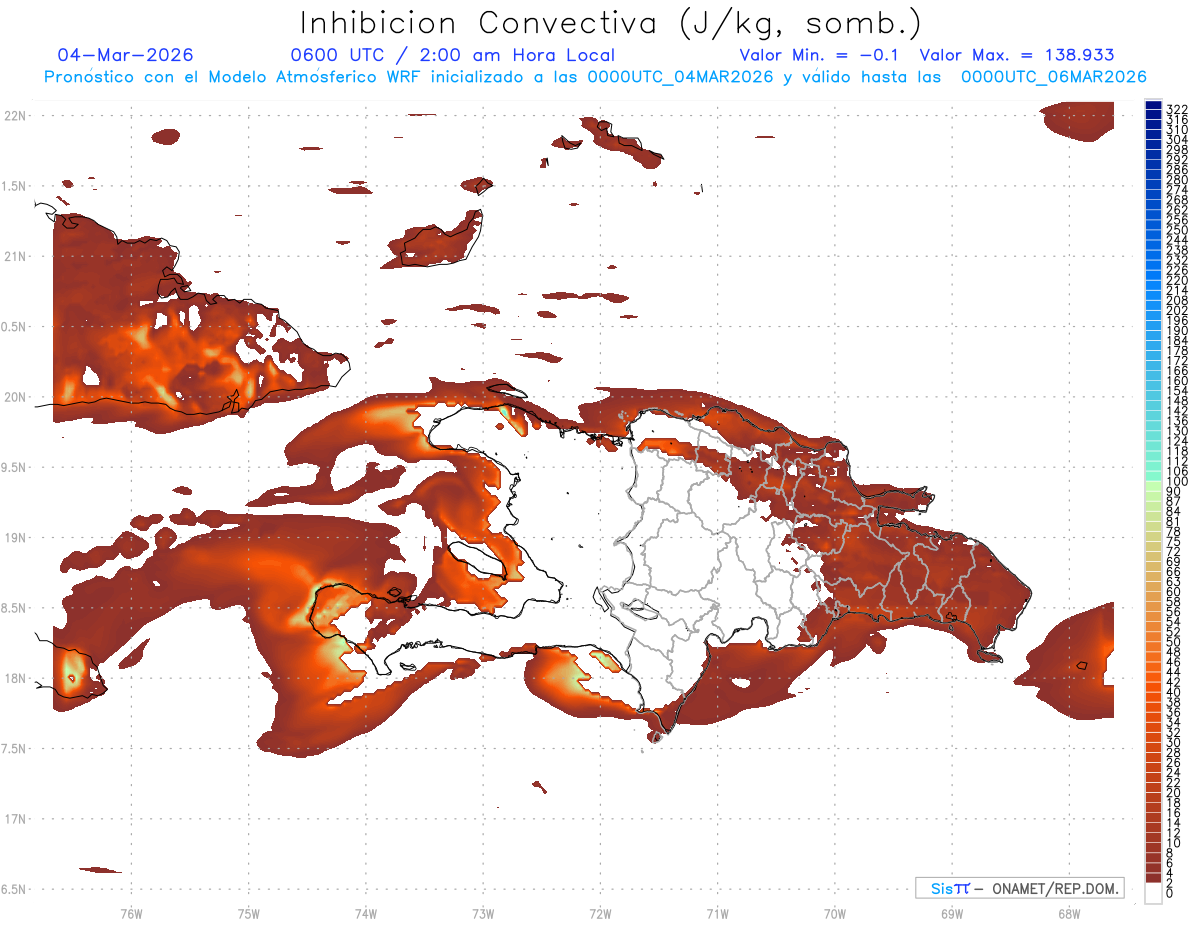Click the 'Valor Min. = -0.1' readout
Image resolution: width=1200 pixels, height=927 pixels.
coord(820,55)
